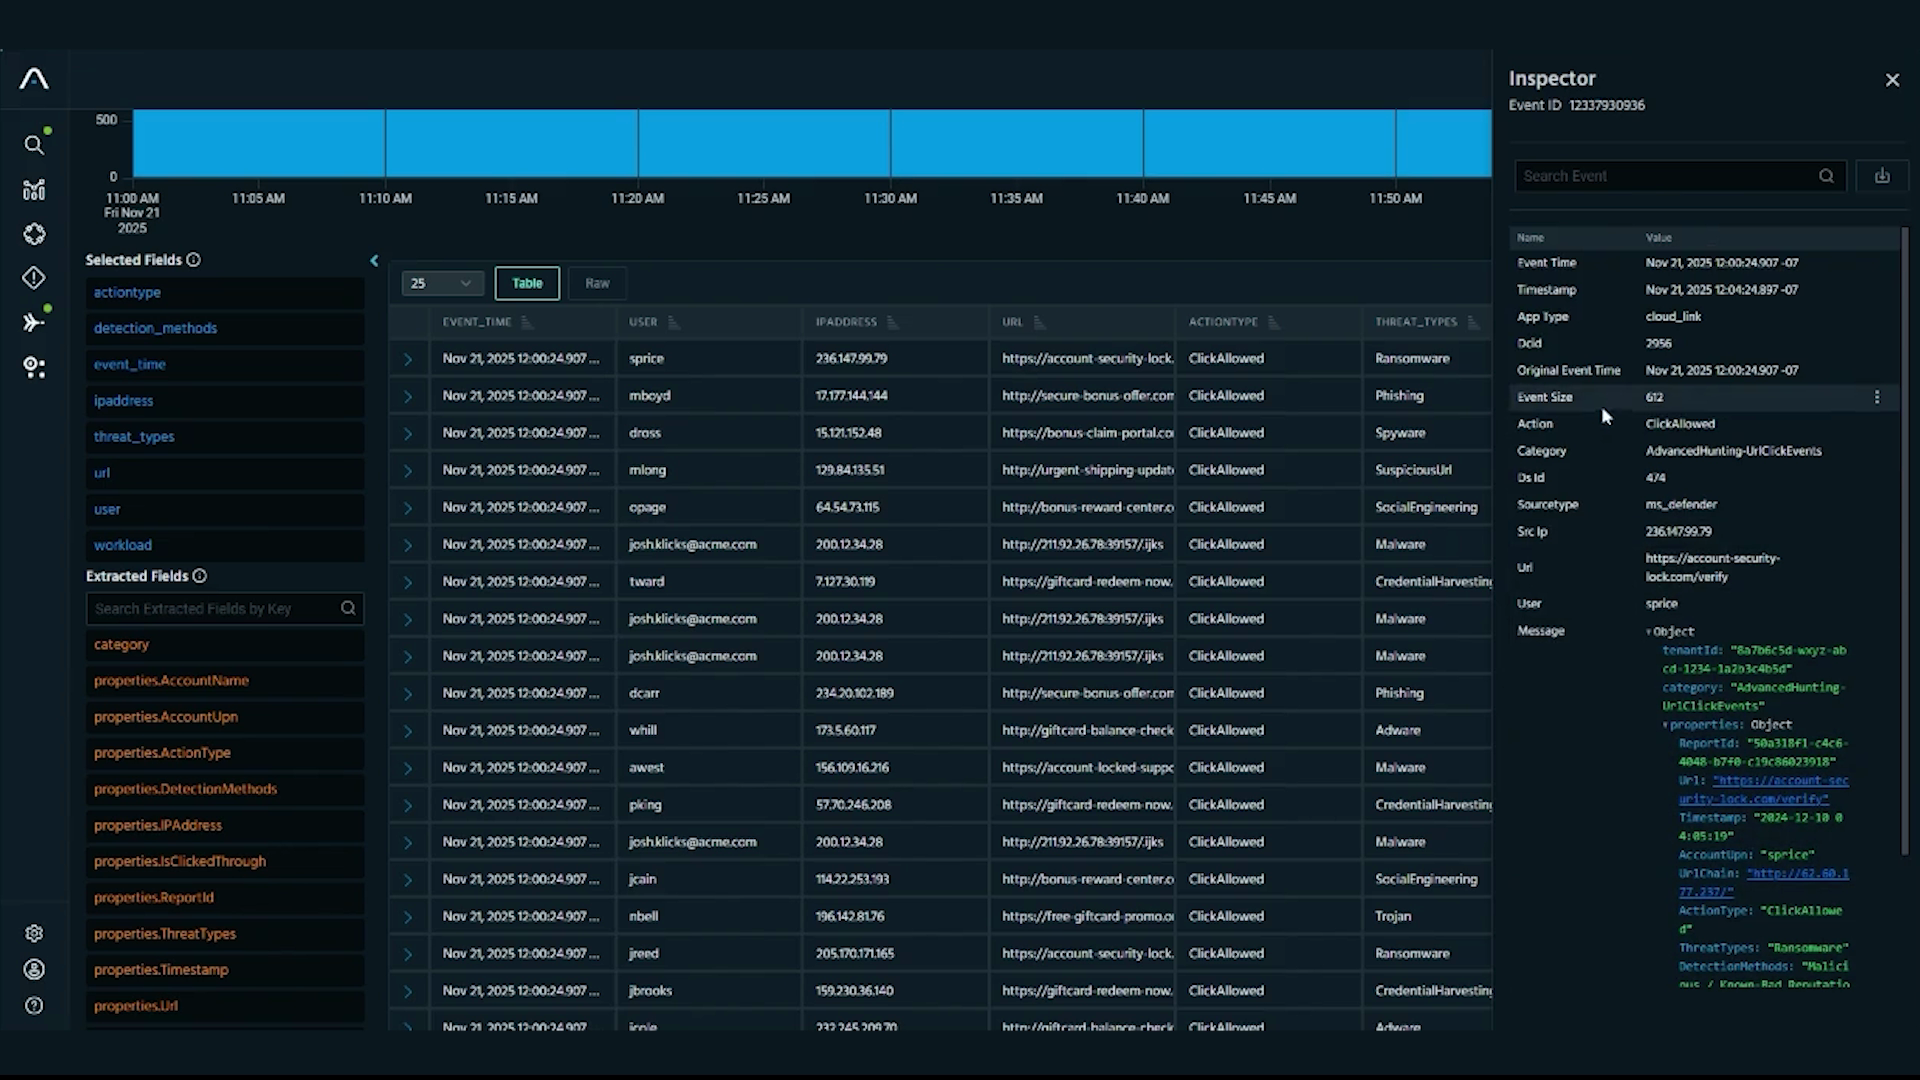Close the Inspector panel
This screenshot has width=1920, height=1080.
coord(1892,80)
